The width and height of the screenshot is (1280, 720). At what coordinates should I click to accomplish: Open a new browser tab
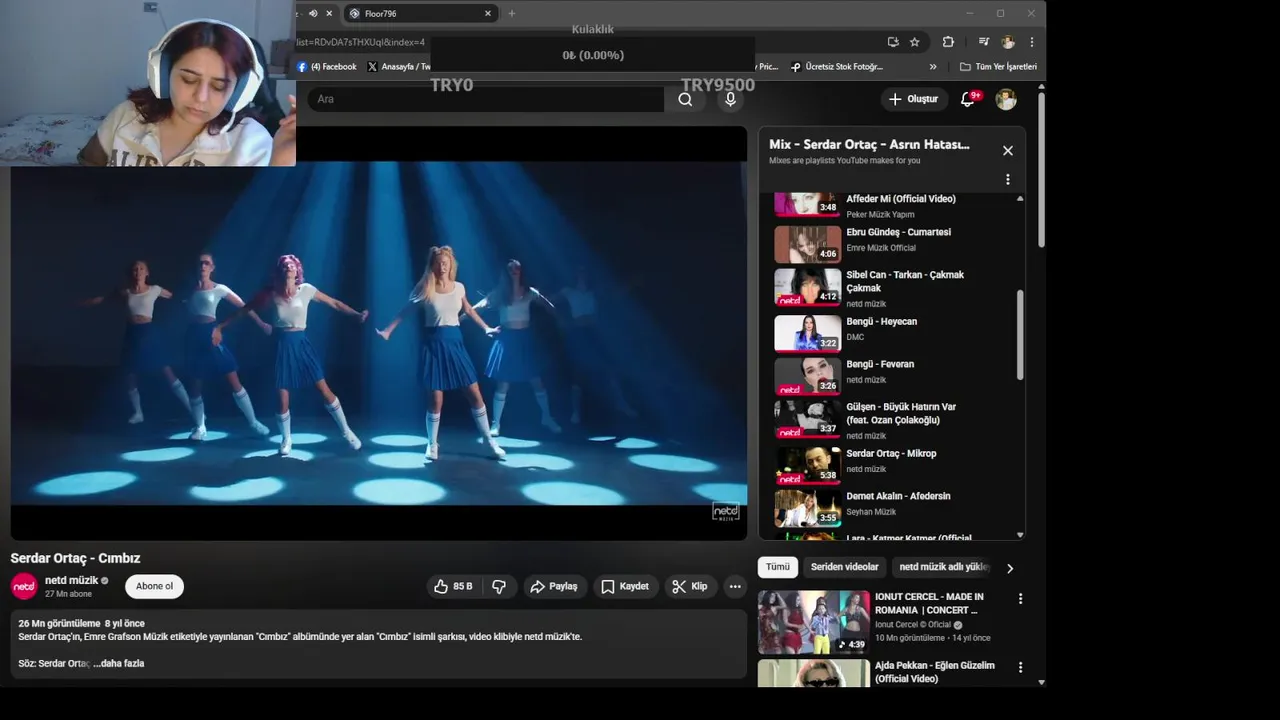coord(512,14)
